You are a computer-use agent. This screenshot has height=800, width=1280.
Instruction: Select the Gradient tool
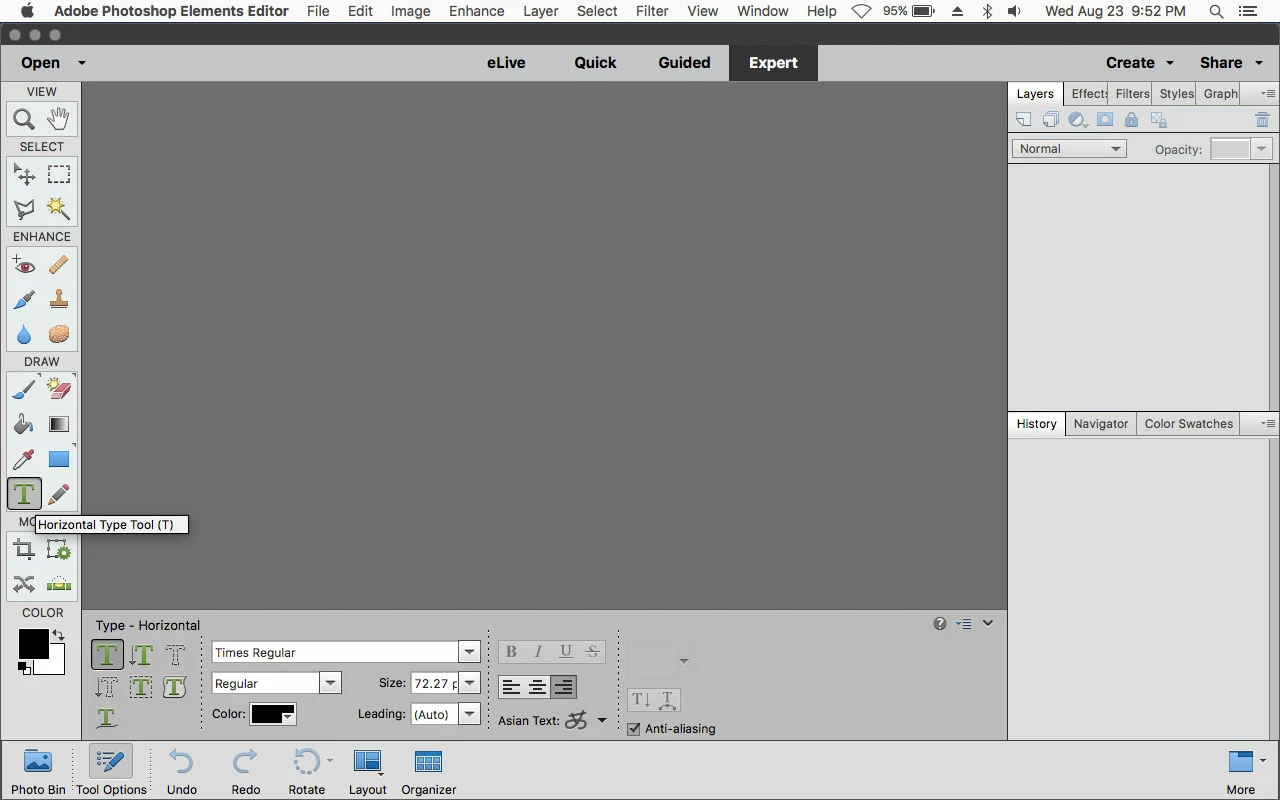click(59, 425)
